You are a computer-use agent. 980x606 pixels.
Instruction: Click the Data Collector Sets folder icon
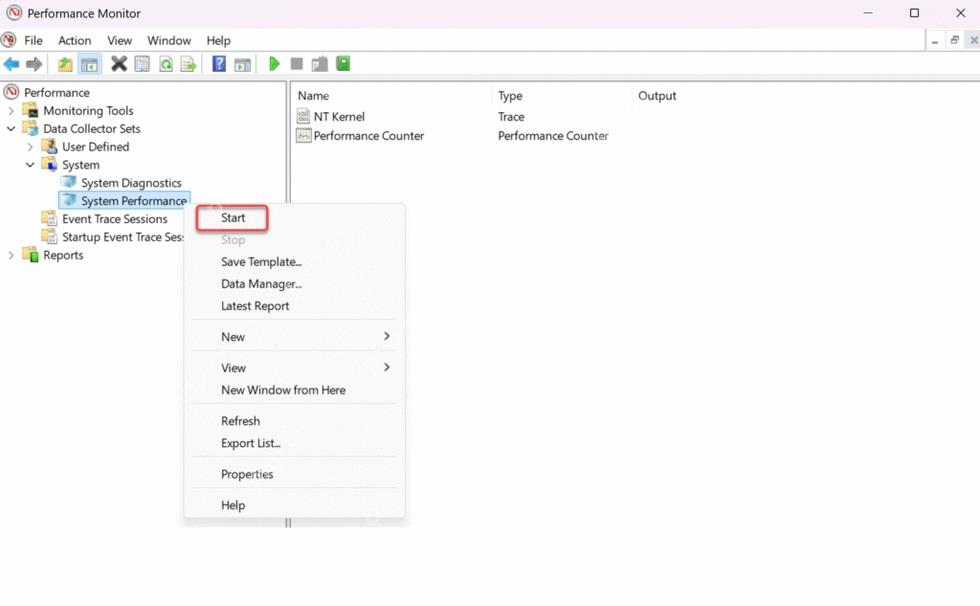tap(30, 129)
